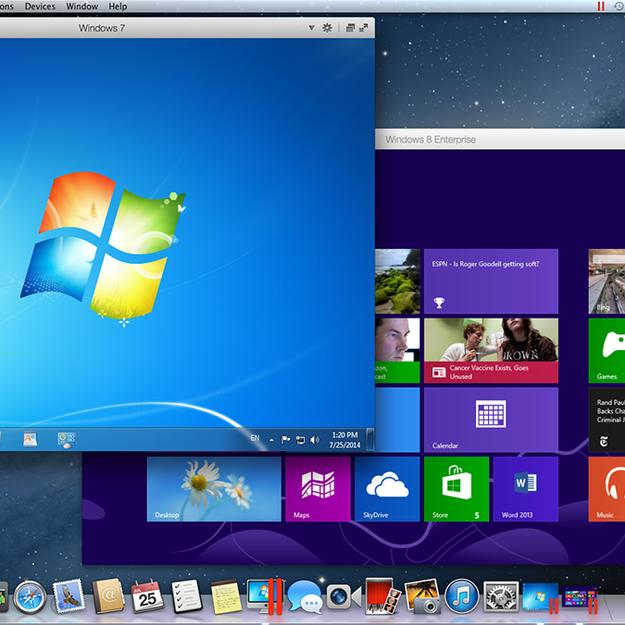This screenshot has height=625, width=625.
Task: Open the gear configure icon in Windows 7 title bar
Action: [x=327, y=28]
